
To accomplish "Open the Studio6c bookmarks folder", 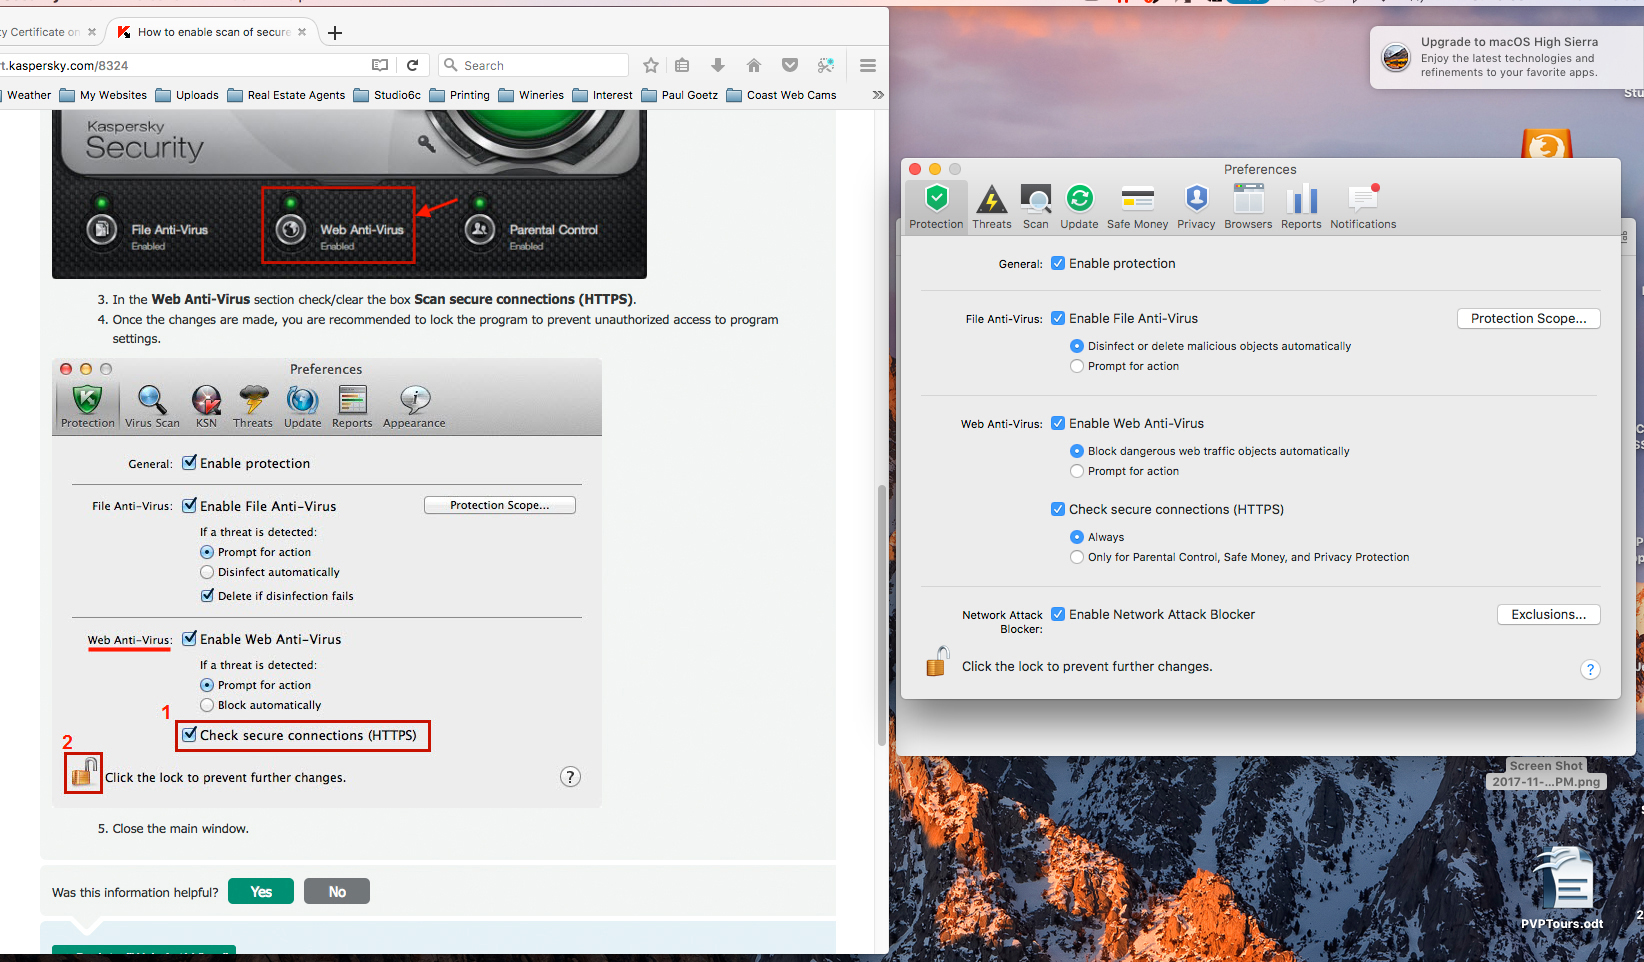I will [387, 95].
